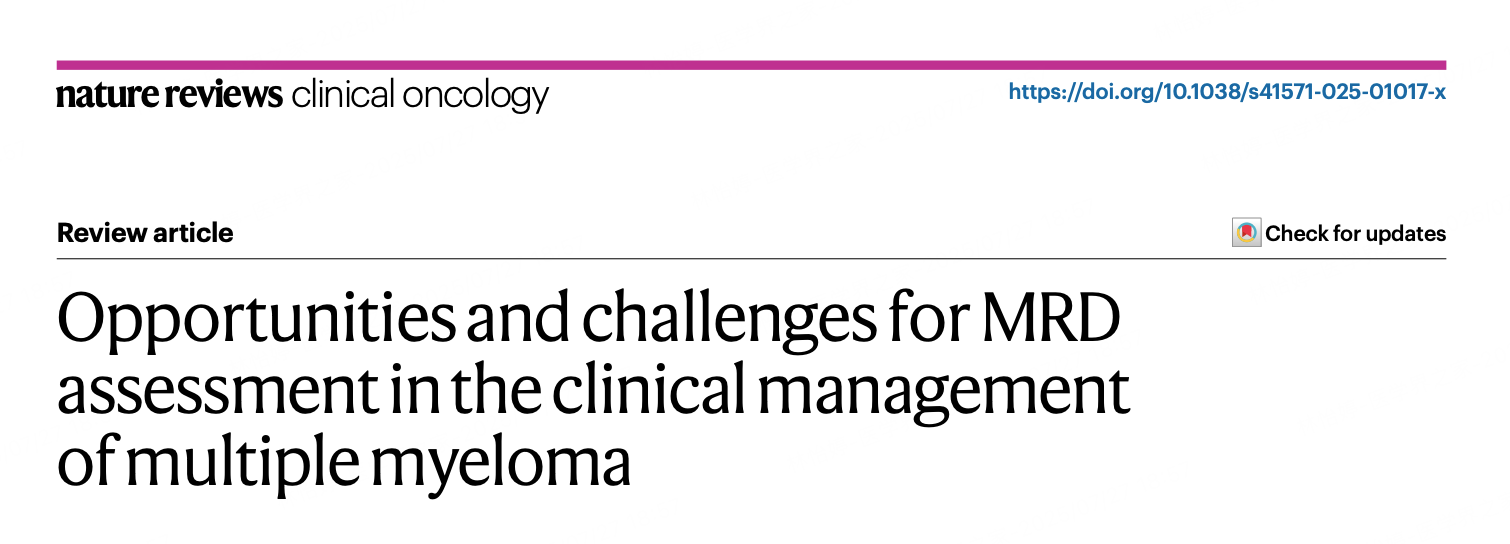This screenshot has width=1510, height=544.
Task: Click the Review article label
Action: pos(145,233)
